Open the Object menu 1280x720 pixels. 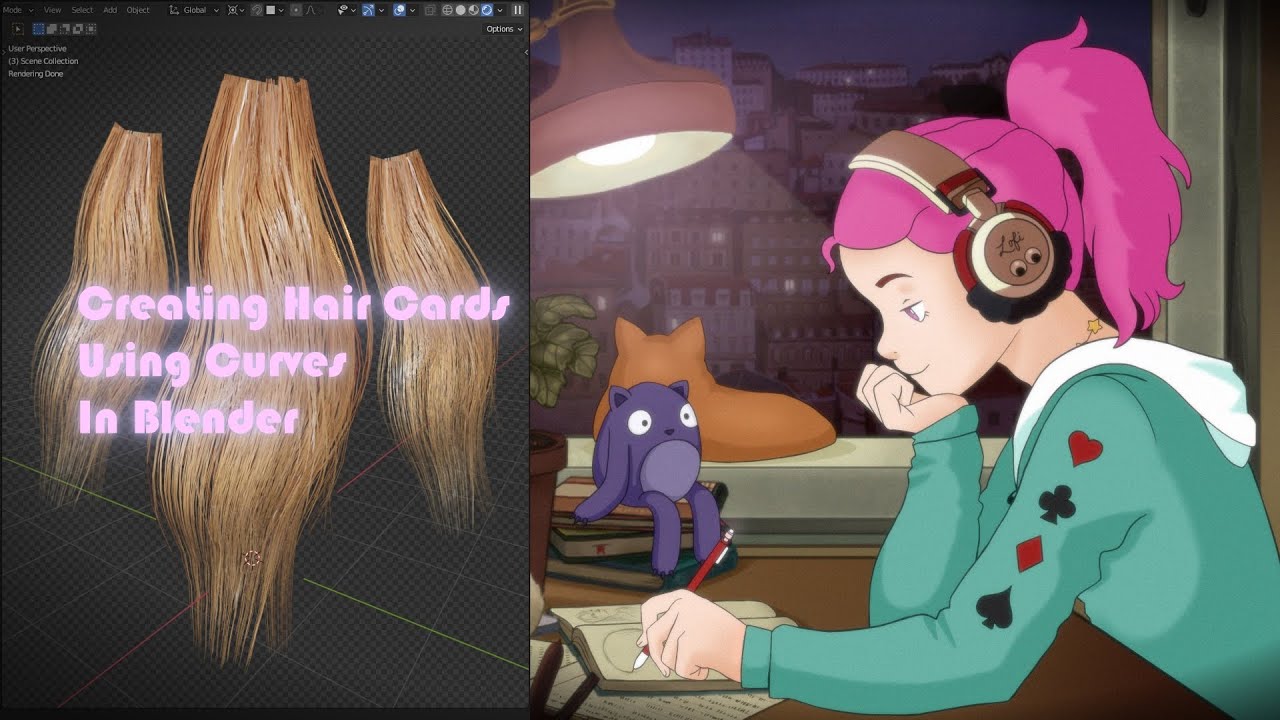click(138, 10)
